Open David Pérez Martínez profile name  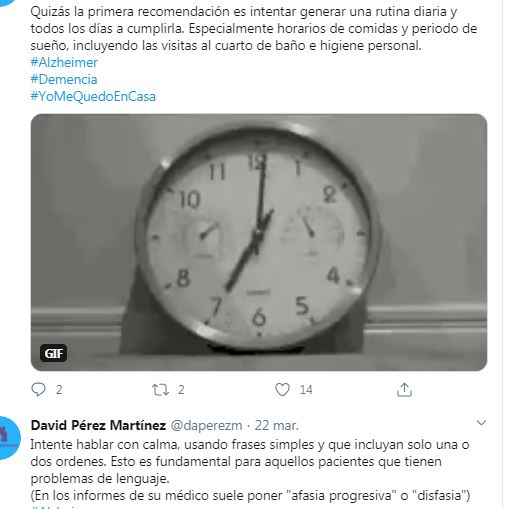tap(98, 425)
